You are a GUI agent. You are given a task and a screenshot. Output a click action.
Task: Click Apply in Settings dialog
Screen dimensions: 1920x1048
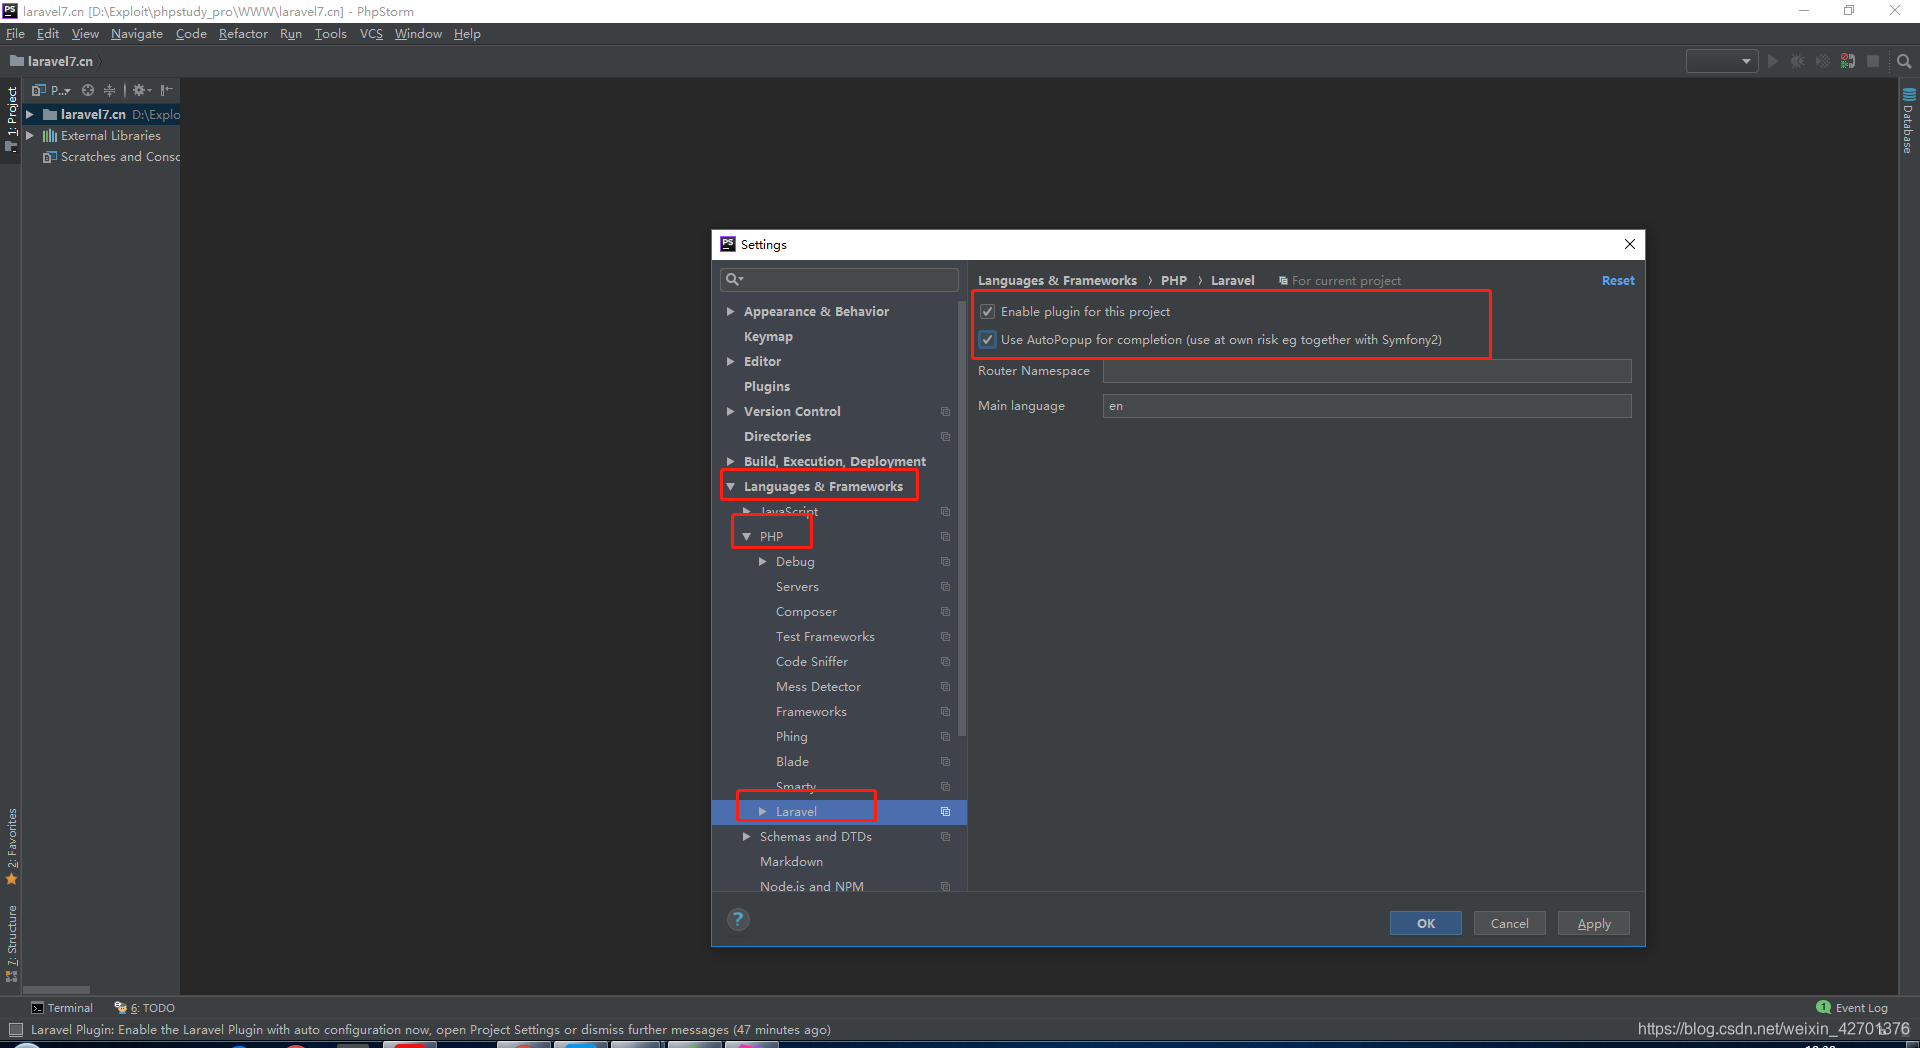coord(1594,923)
